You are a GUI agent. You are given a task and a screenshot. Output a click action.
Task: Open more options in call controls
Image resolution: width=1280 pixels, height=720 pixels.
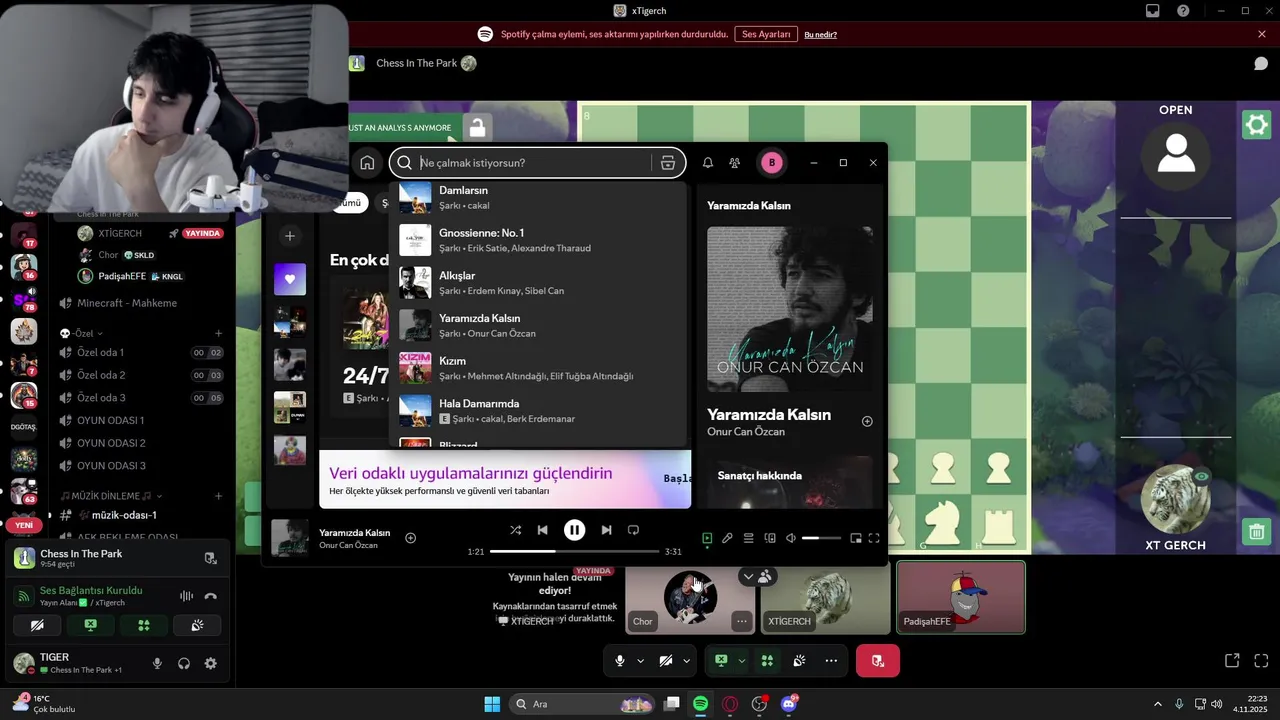tap(831, 661)
